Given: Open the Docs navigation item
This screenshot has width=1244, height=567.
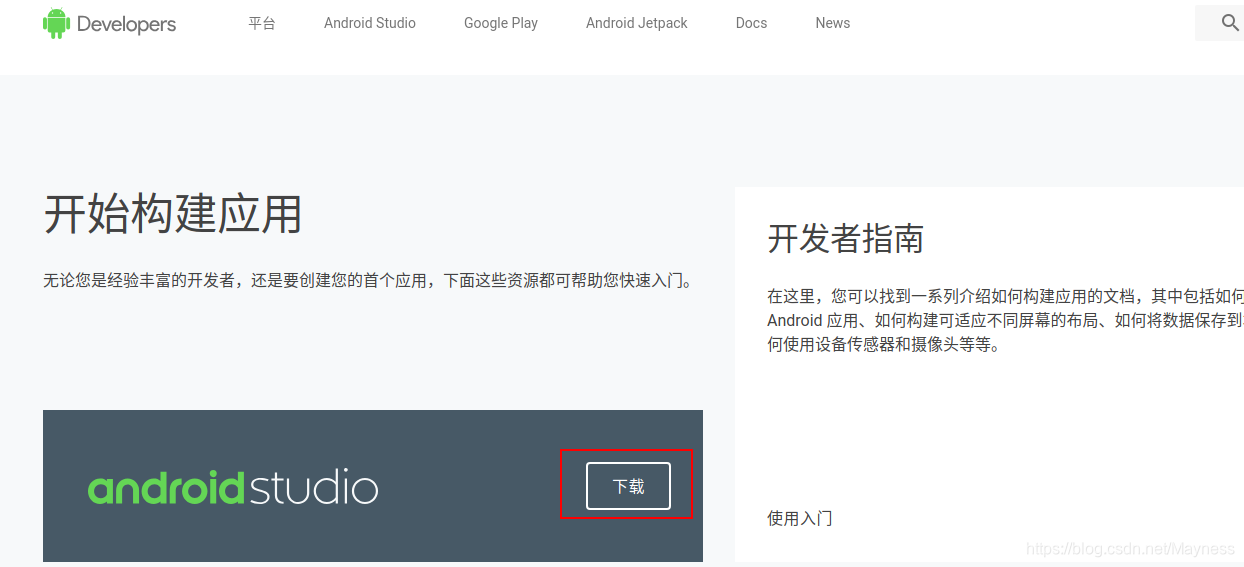Looking at the screenshot, I should (751, 23).
